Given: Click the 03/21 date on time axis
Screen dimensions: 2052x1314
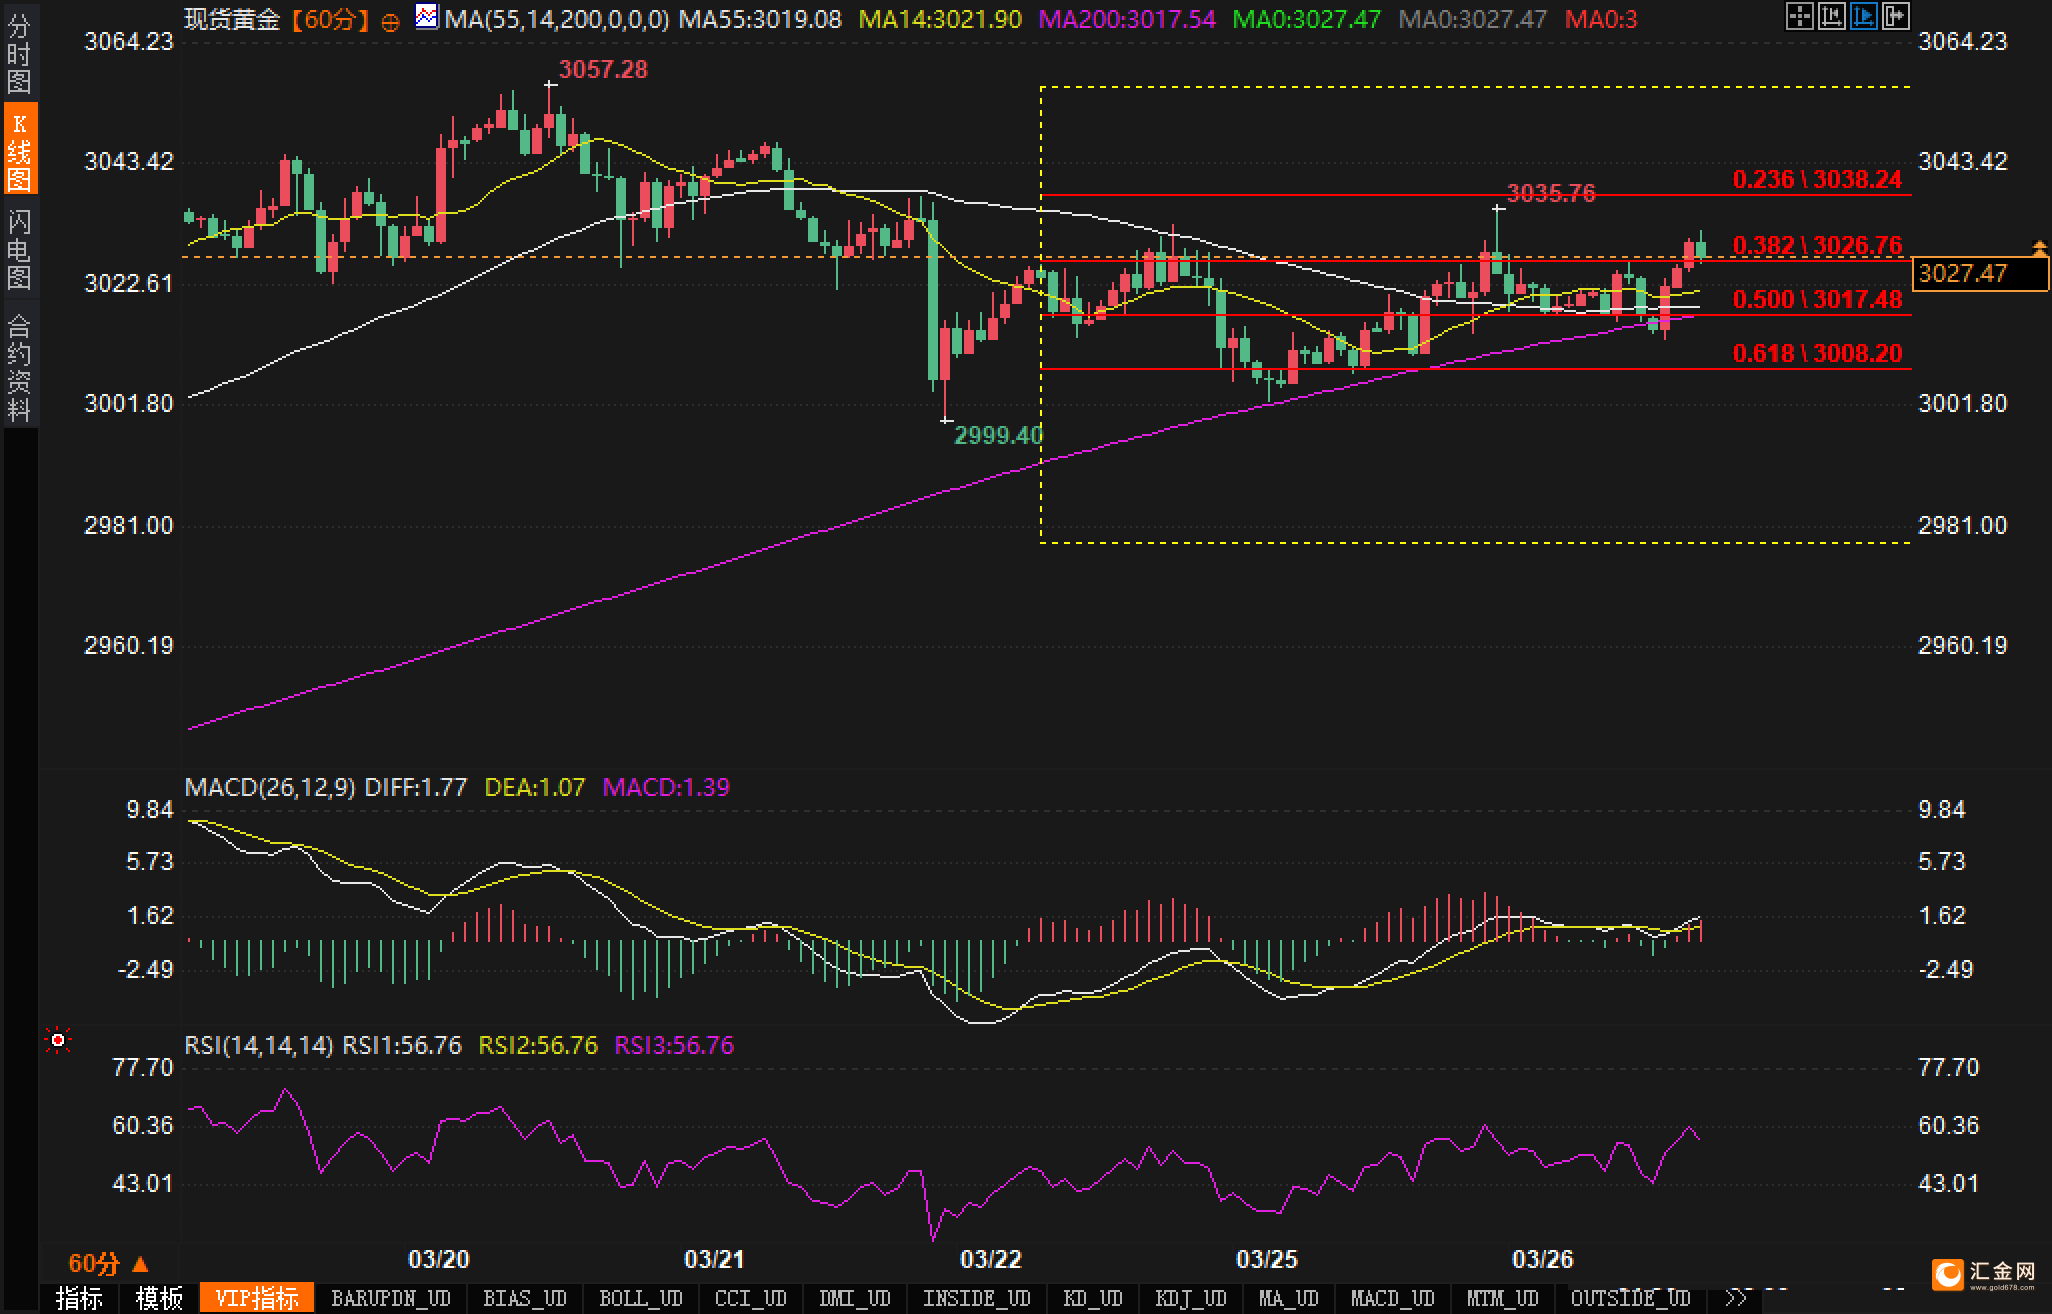Looking at the screenshot, I should point(714,1259).
